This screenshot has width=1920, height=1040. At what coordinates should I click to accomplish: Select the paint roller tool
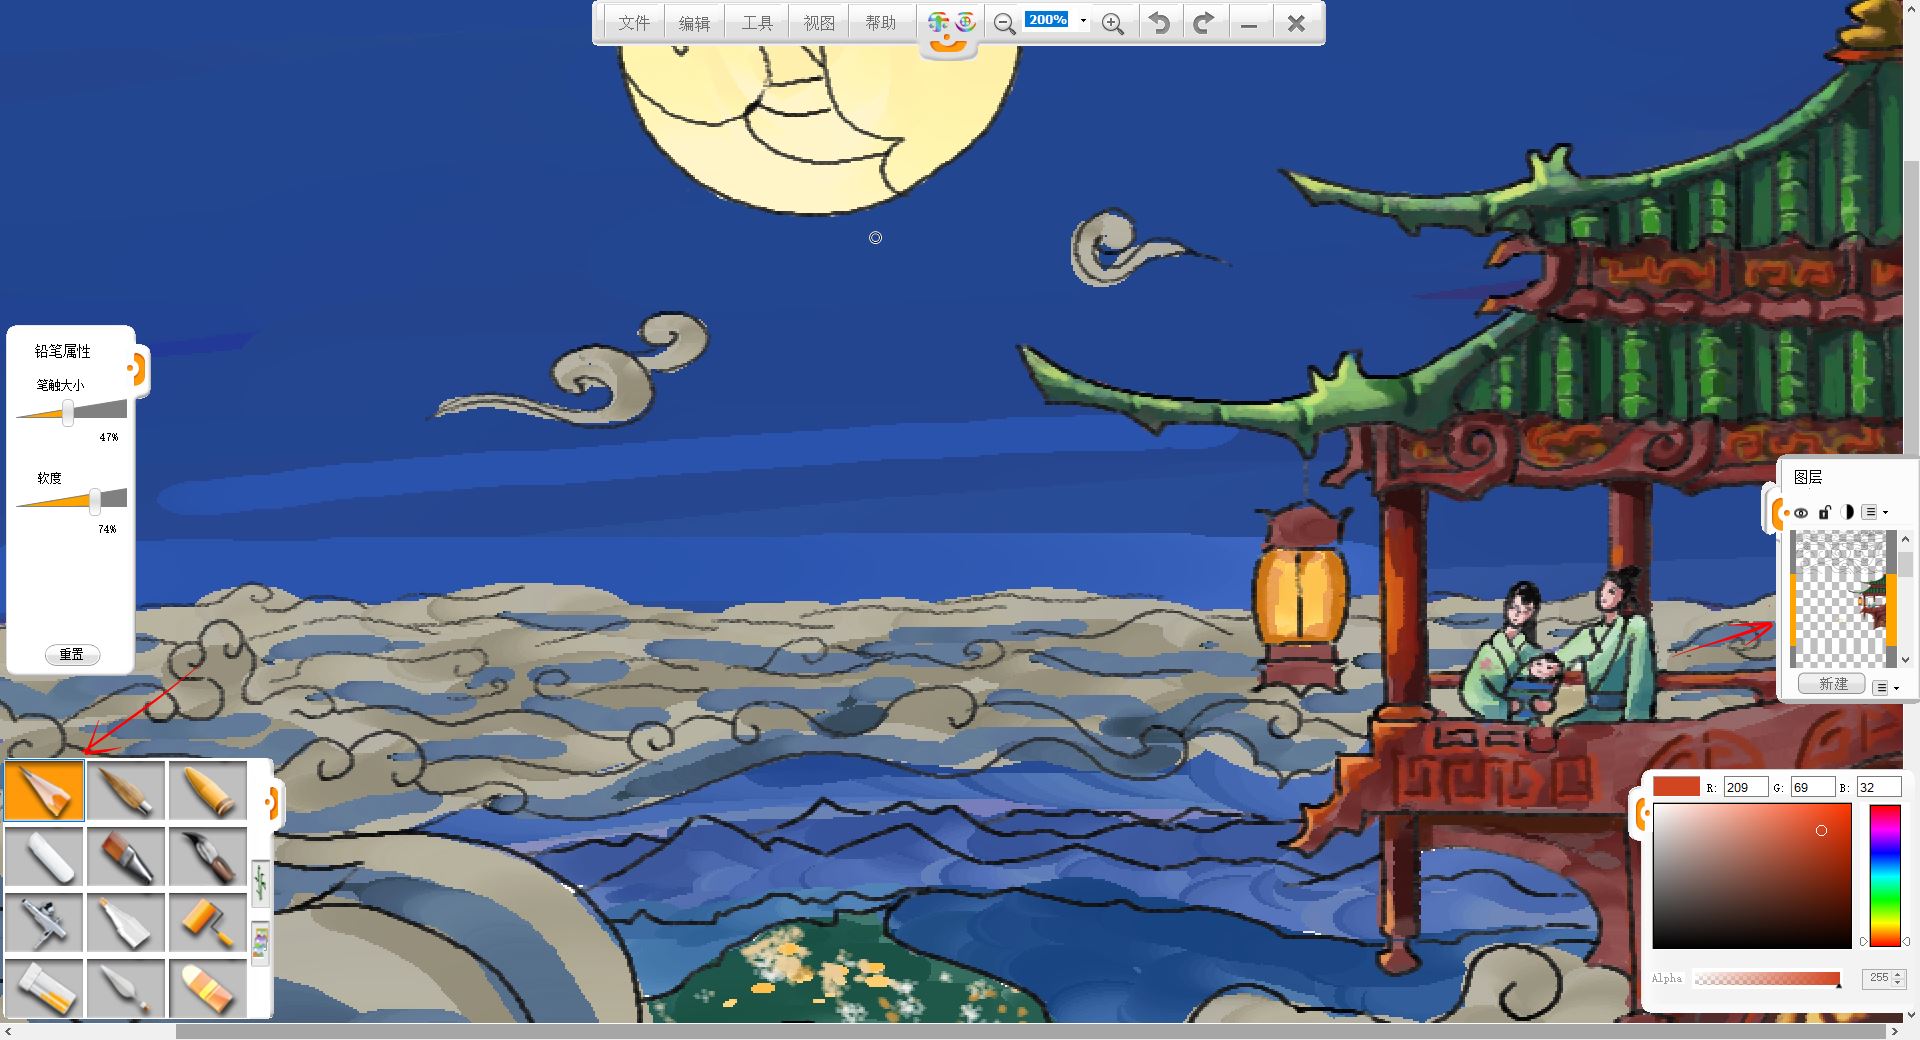click(208, 922)
